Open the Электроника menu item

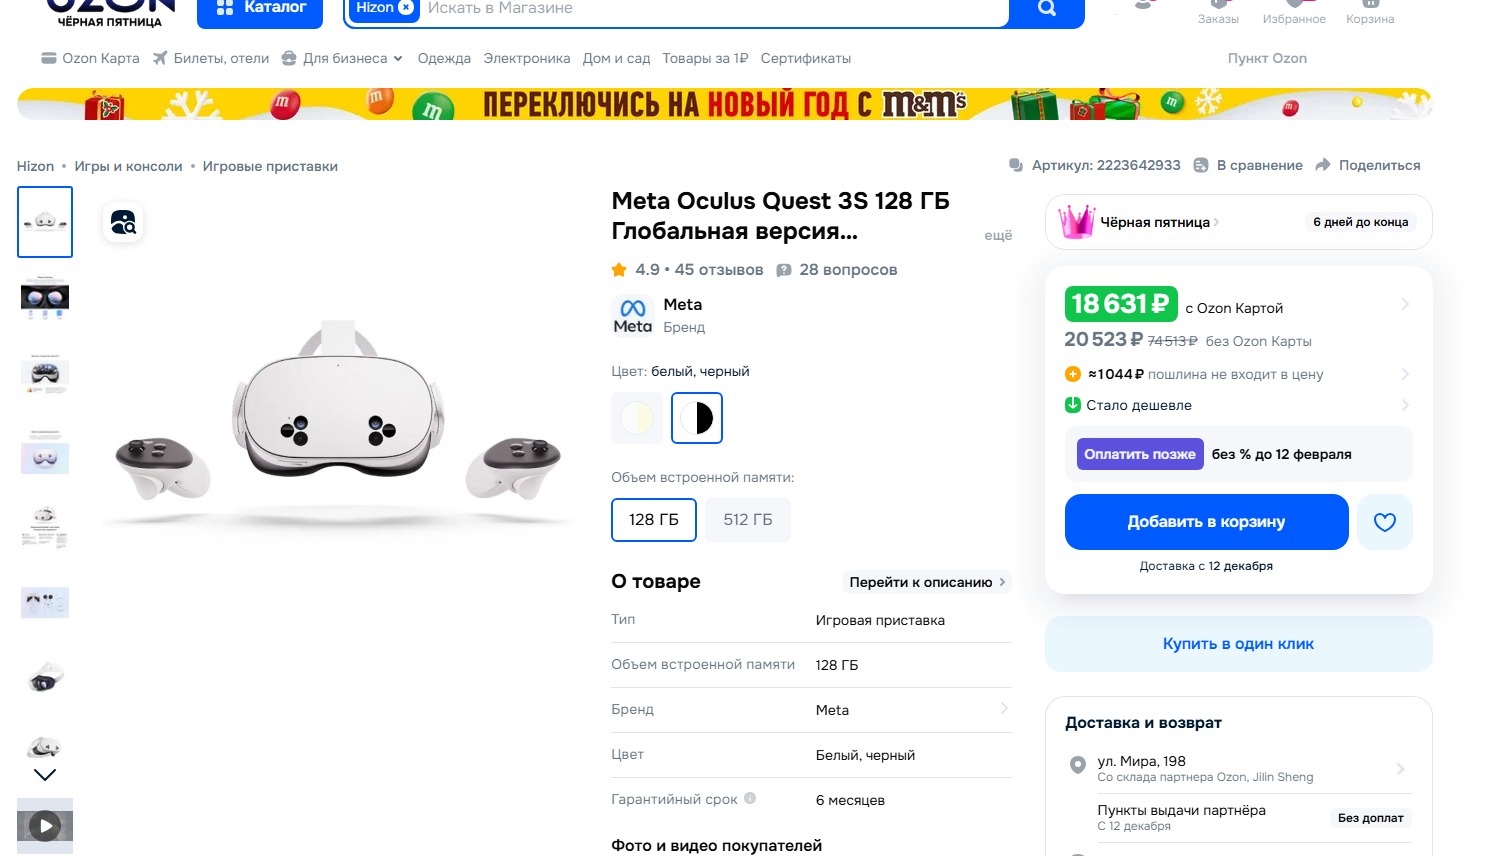click(526, 58)
